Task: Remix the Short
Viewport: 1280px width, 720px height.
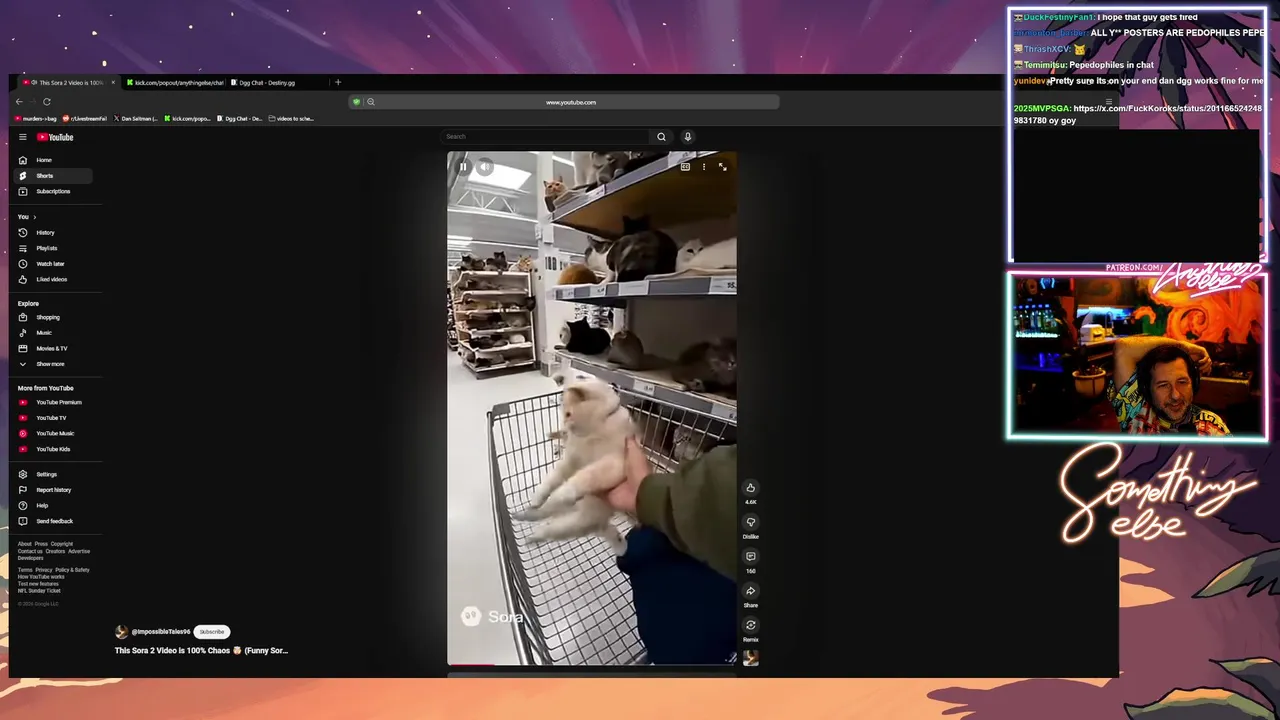Action: [751, 626]
